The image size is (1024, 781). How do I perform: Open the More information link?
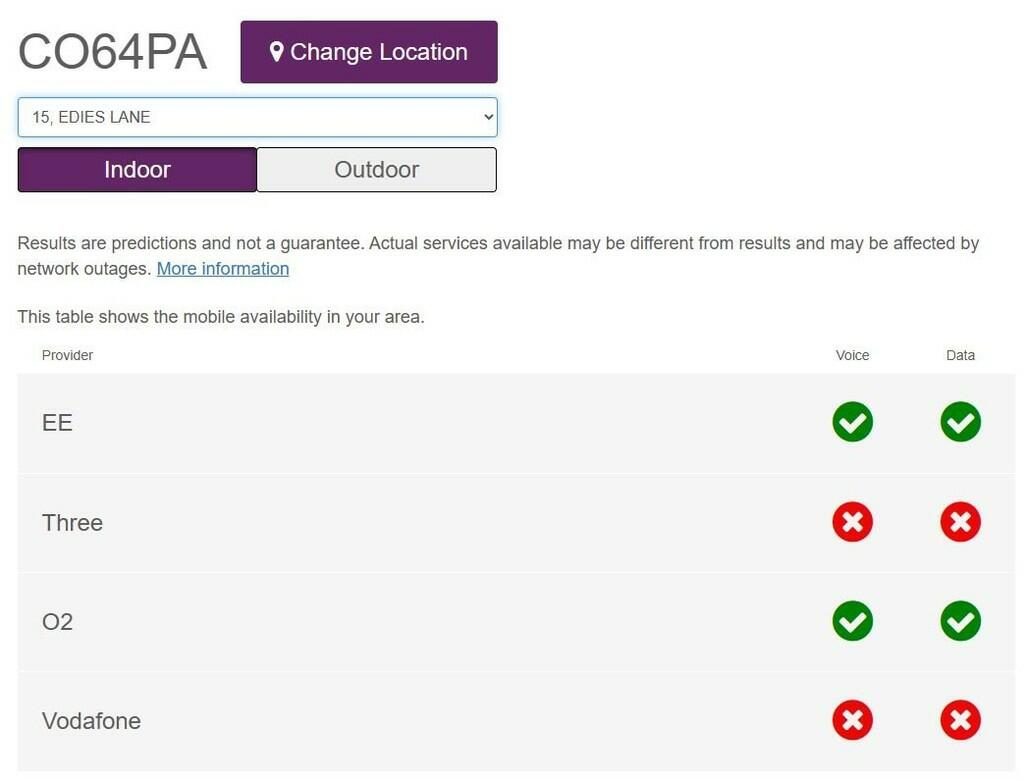click(x=223, y=269)
